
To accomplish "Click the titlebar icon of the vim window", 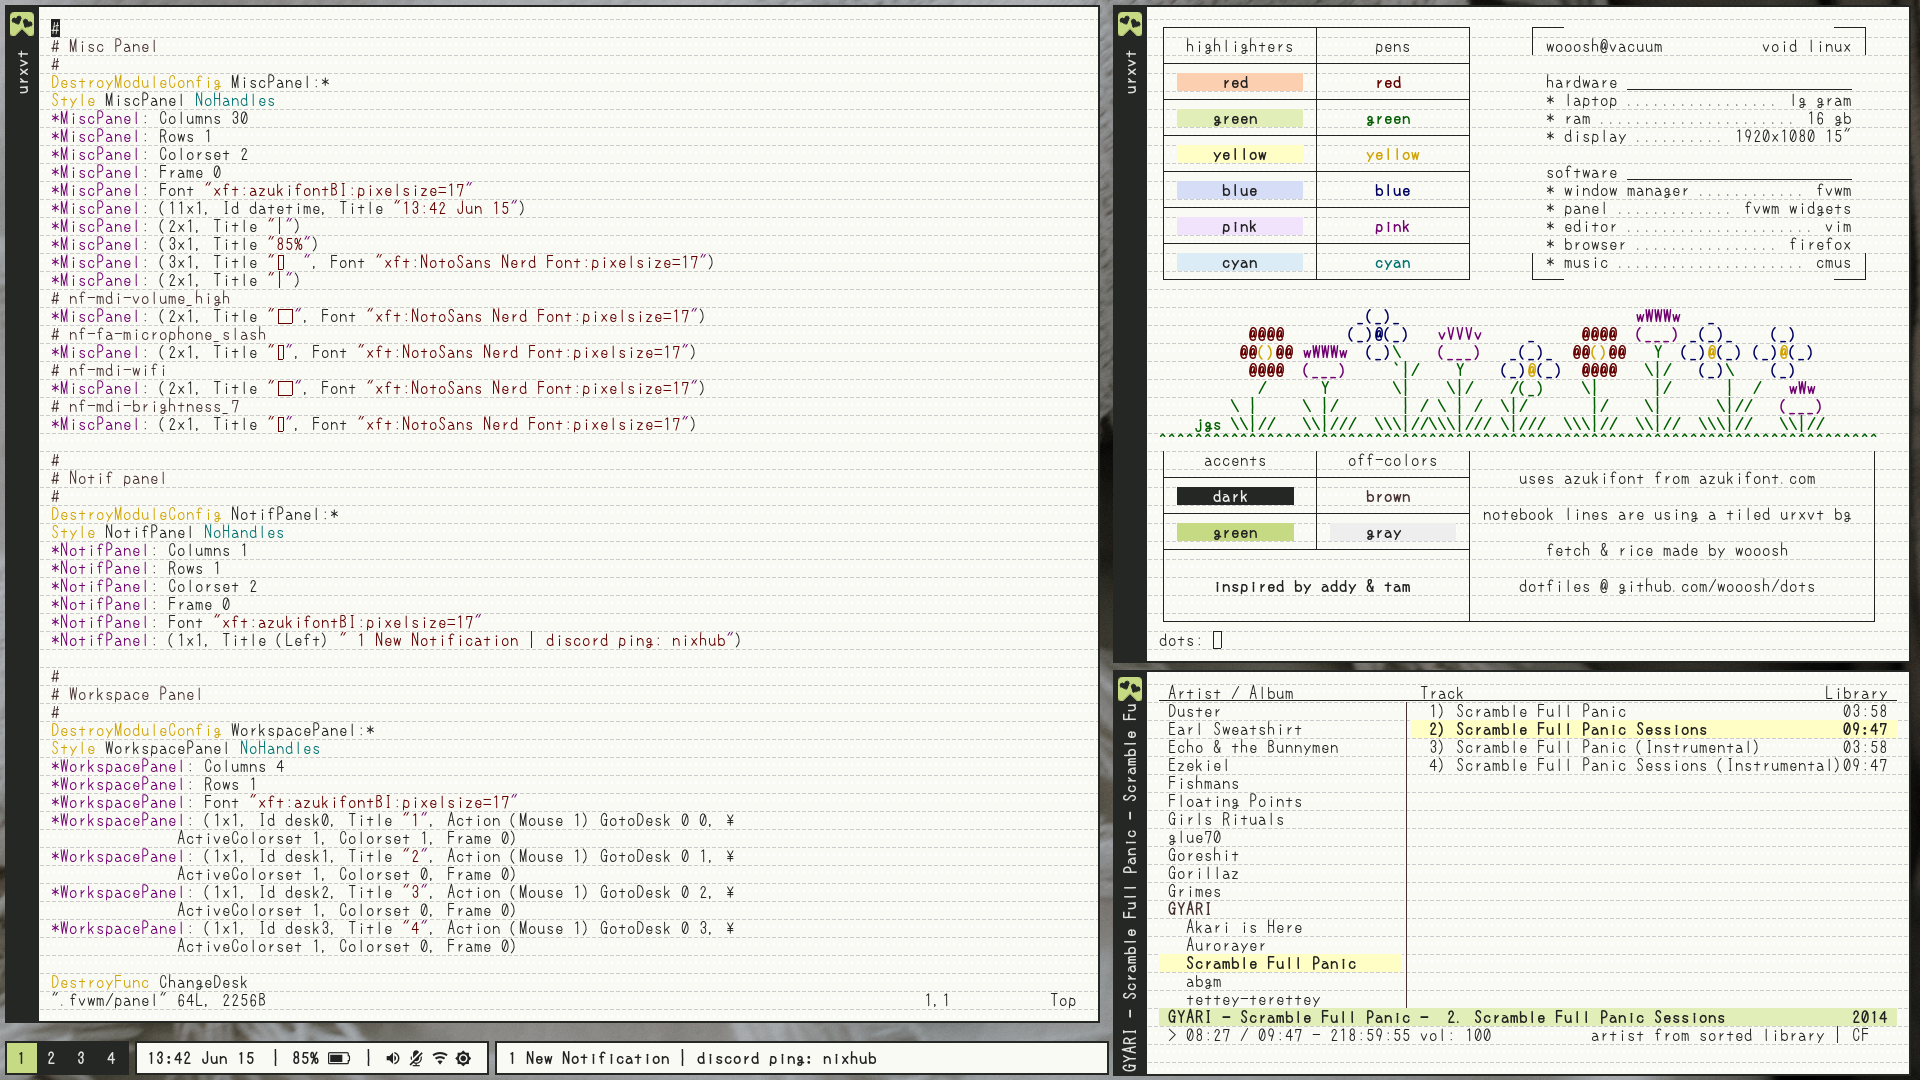I will (22, 24).
